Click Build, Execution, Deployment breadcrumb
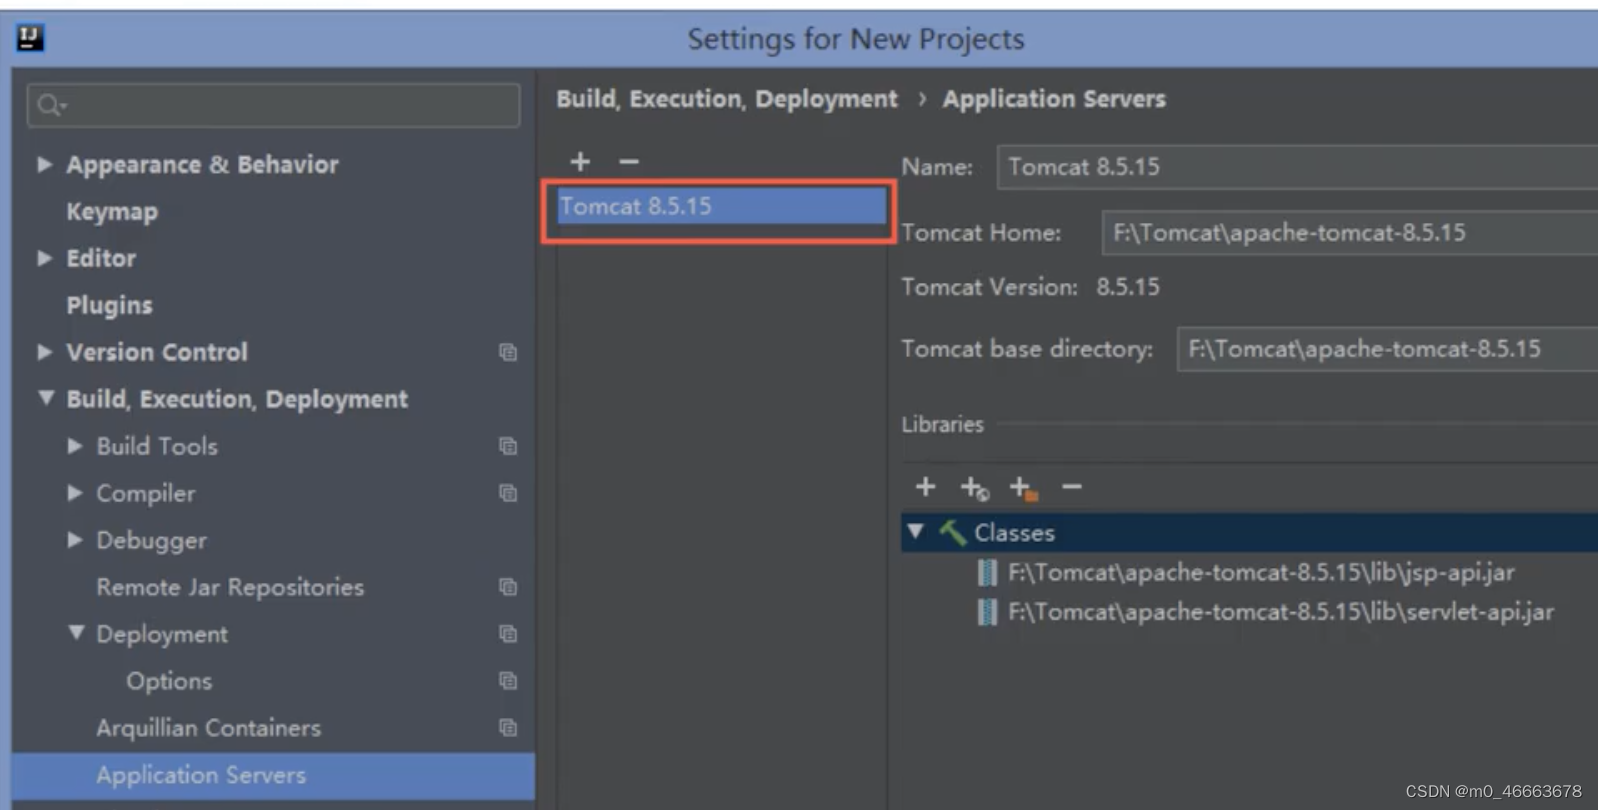 (x=727, y=99)
